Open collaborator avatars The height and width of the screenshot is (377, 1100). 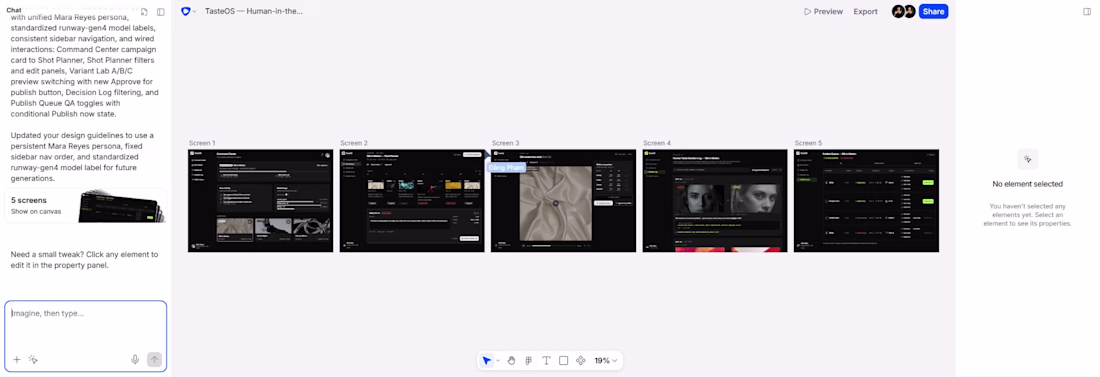tap(904, 11)
